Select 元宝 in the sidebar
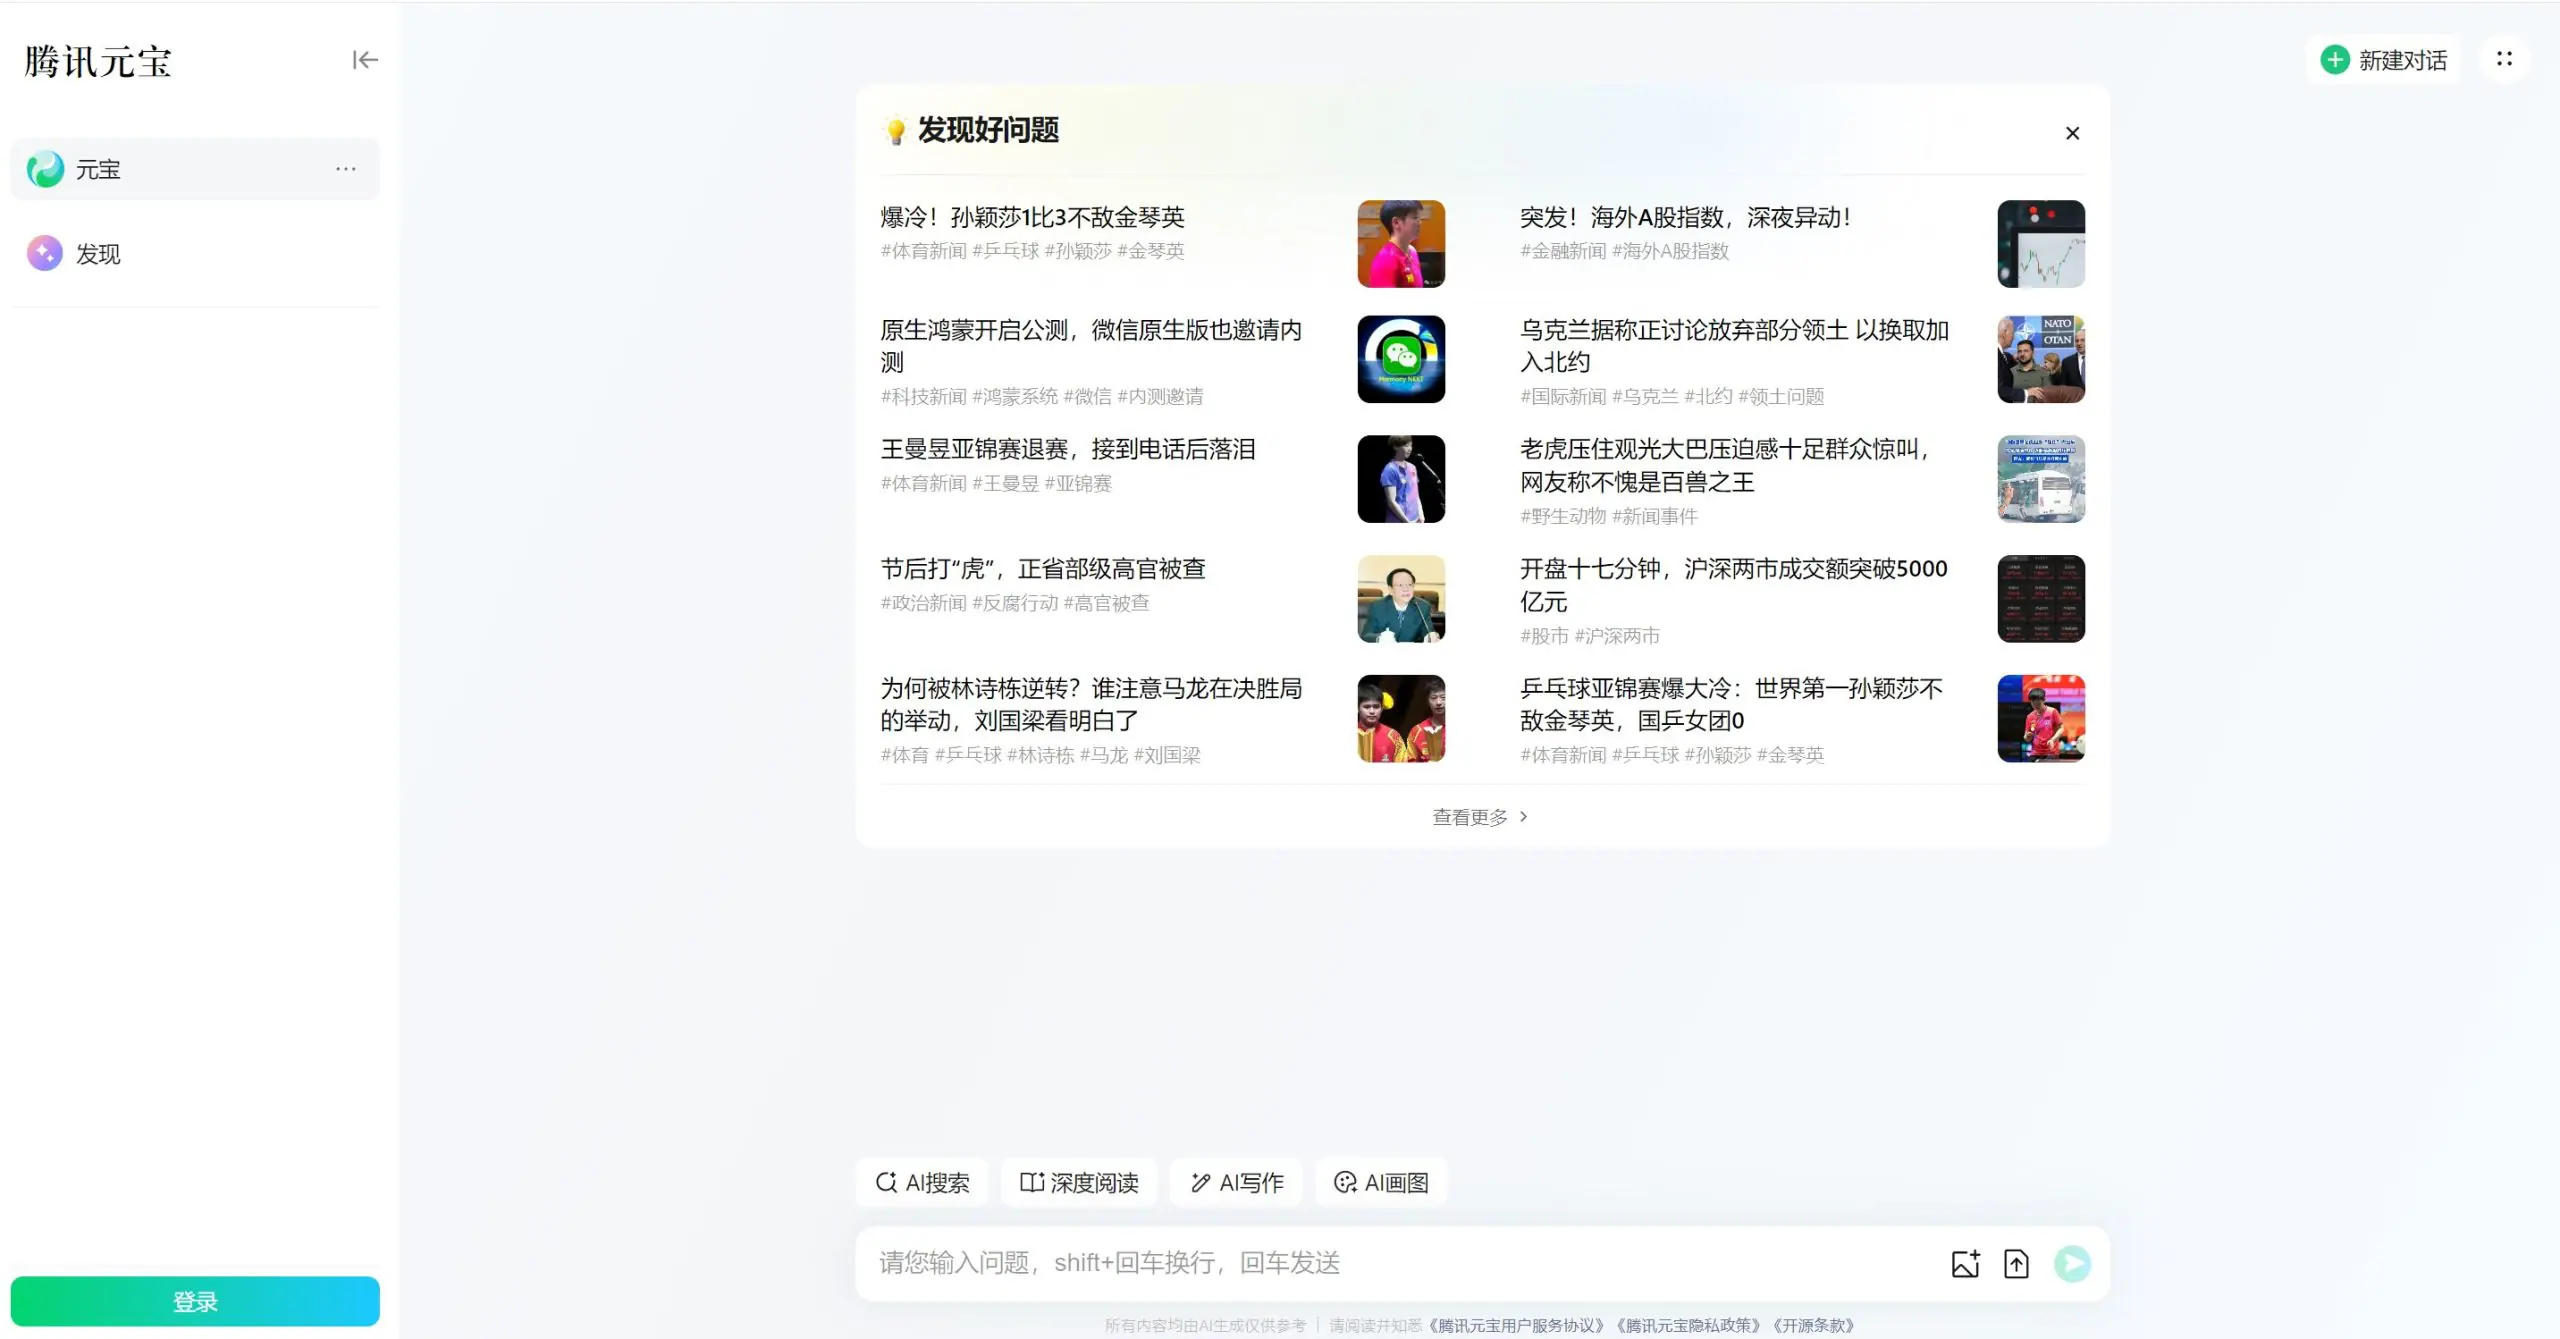 (x=98, y=170)
